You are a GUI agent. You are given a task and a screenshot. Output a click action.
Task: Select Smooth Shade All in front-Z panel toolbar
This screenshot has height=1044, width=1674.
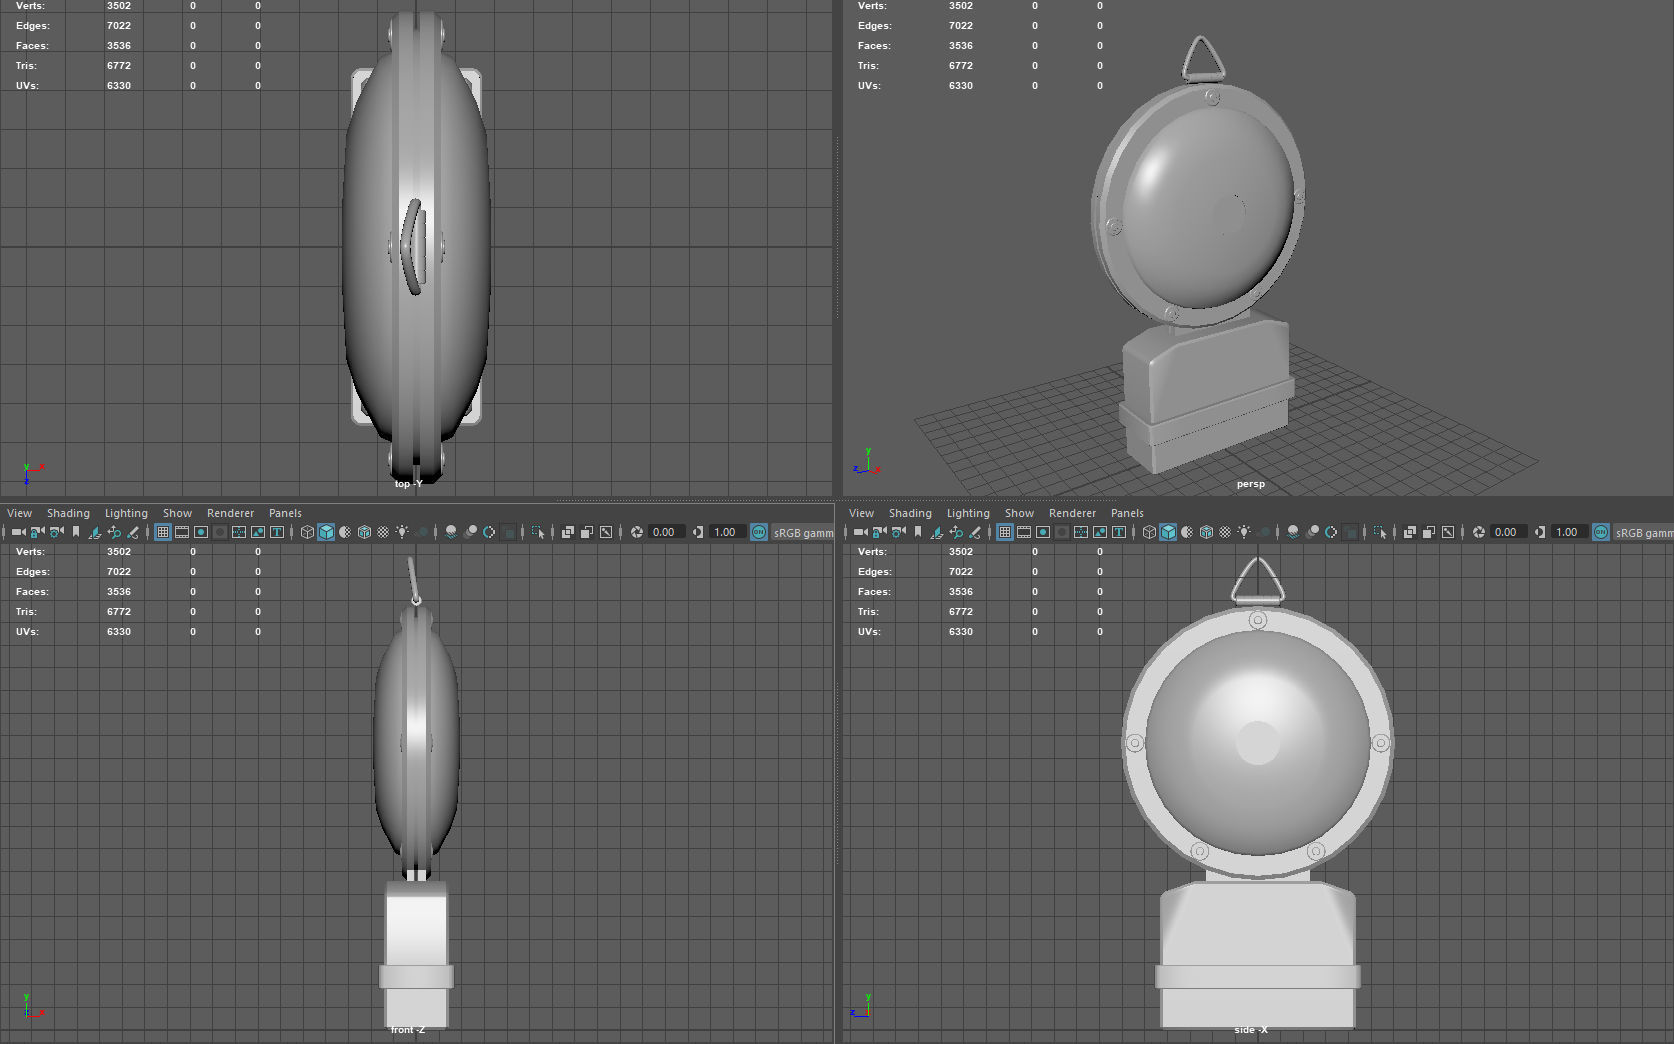pos(326,532)
